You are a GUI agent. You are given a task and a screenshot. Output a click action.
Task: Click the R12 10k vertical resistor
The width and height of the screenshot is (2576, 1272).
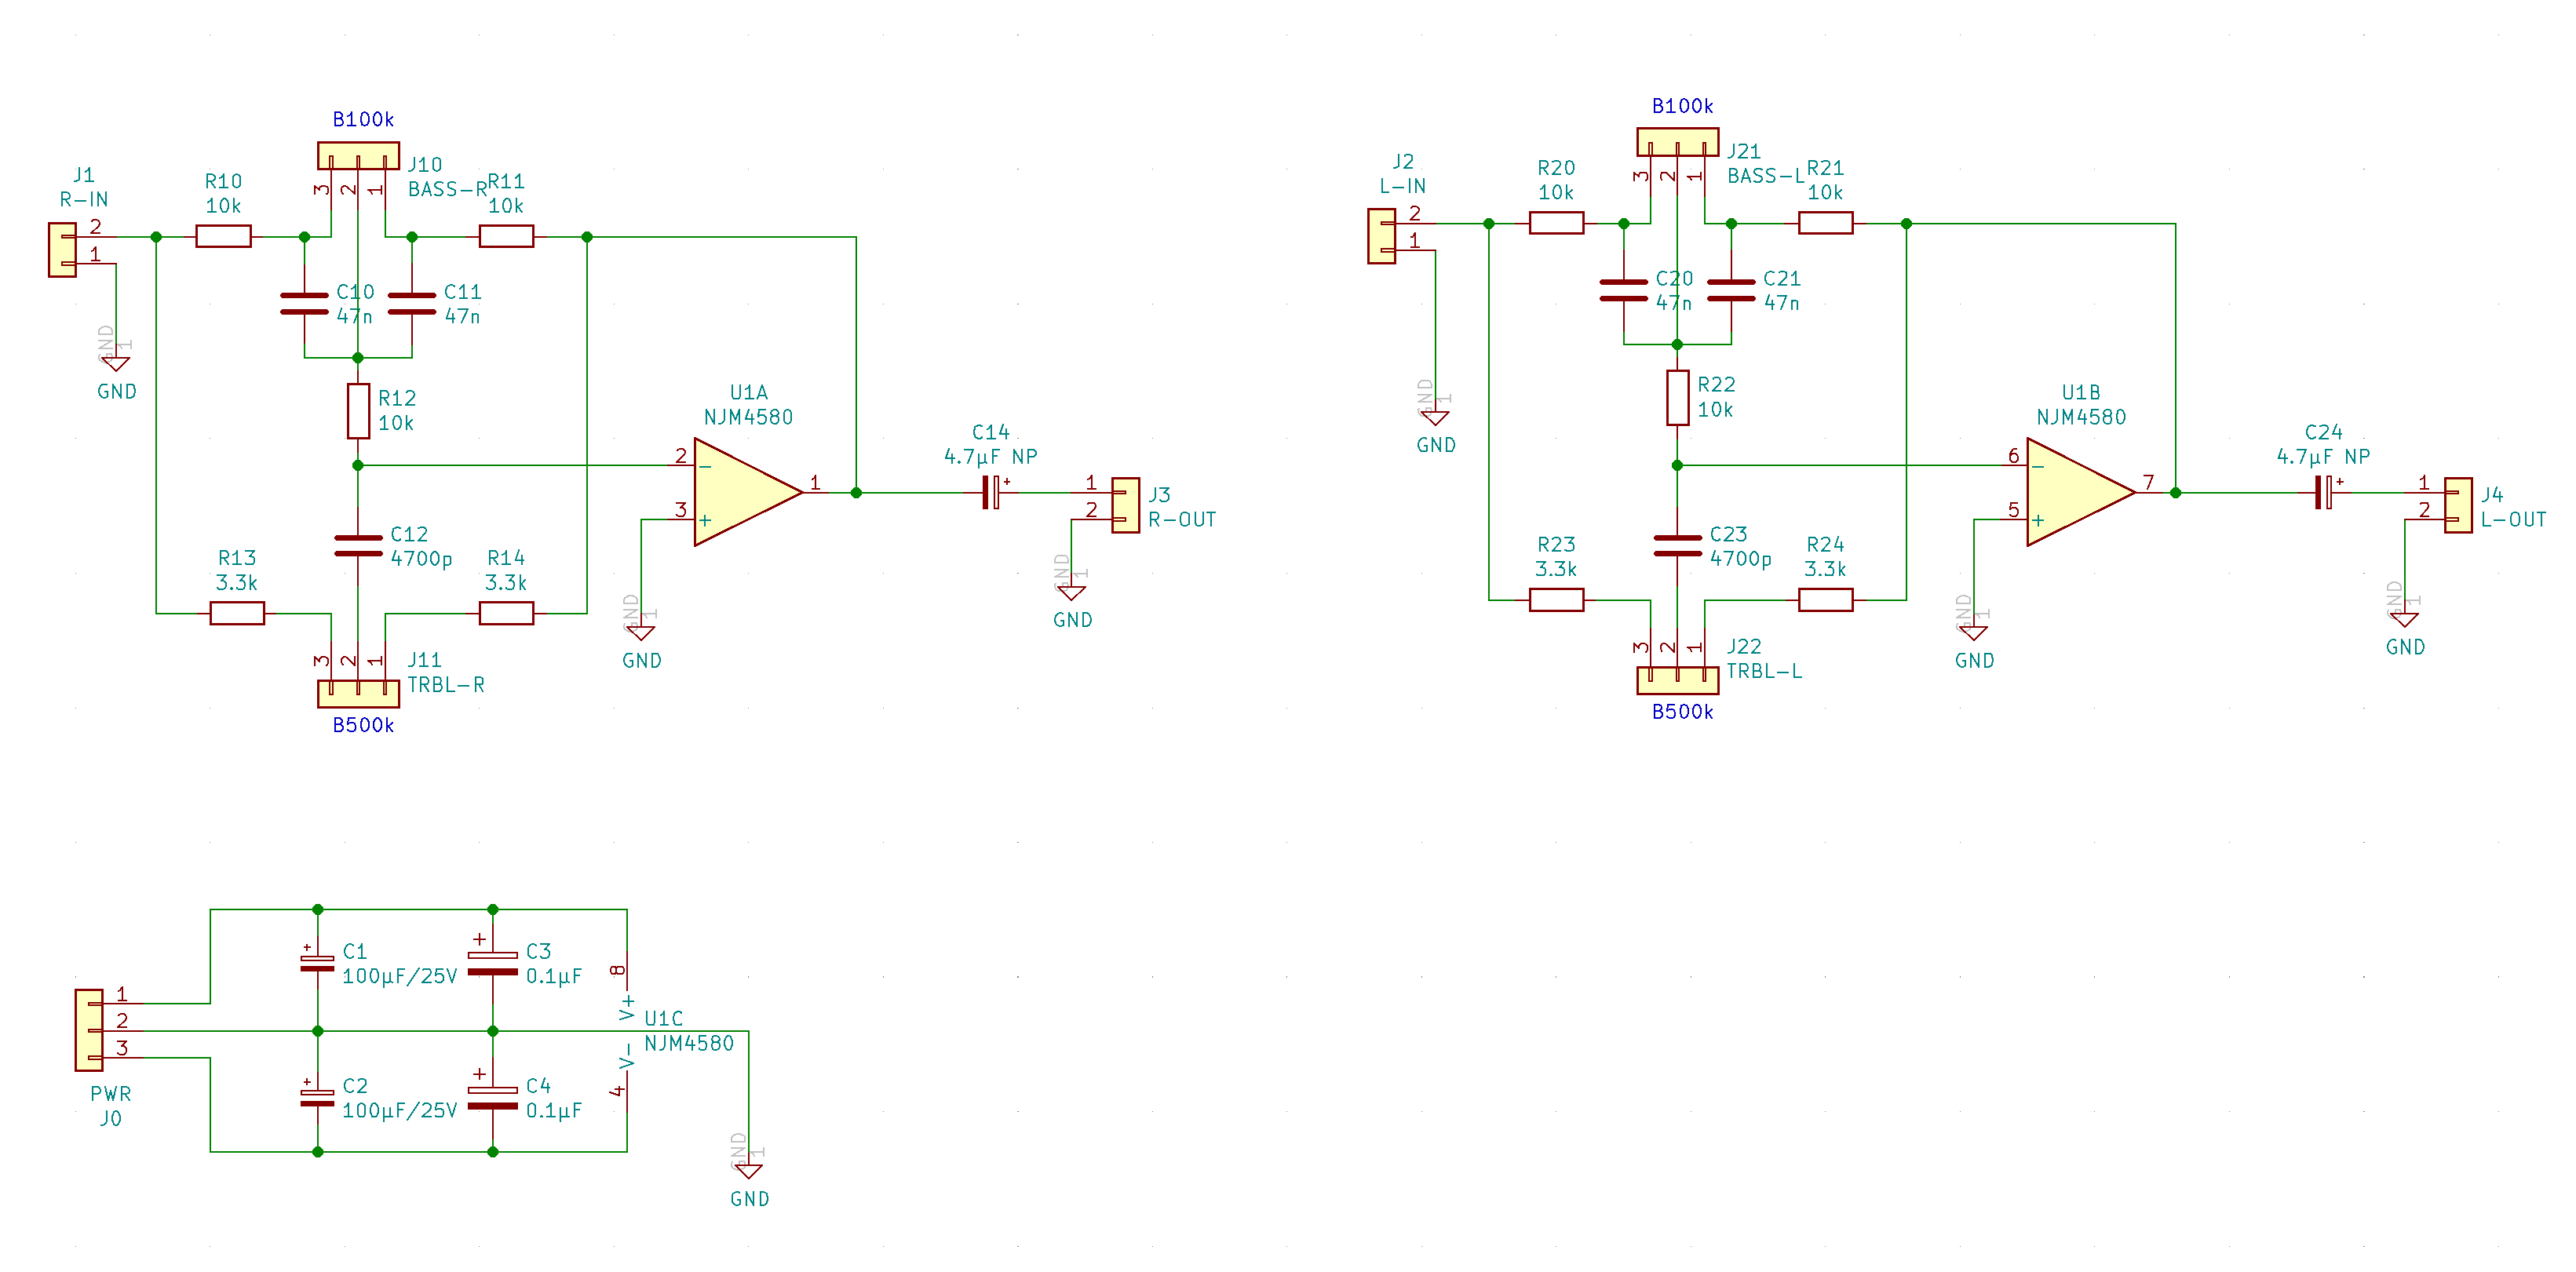(x=358, y=411)
